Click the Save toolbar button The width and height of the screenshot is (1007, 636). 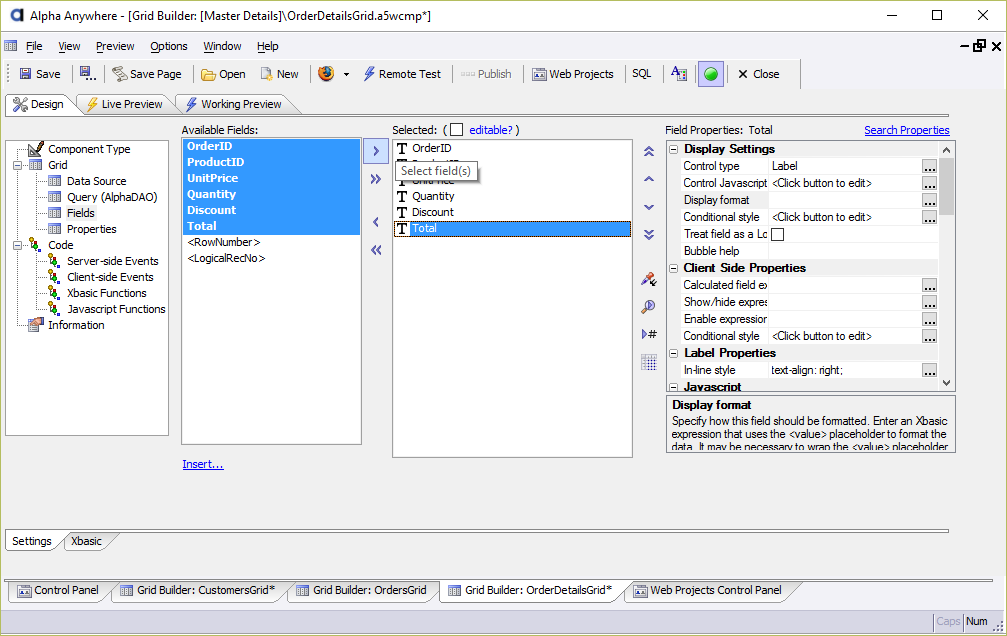40,74
